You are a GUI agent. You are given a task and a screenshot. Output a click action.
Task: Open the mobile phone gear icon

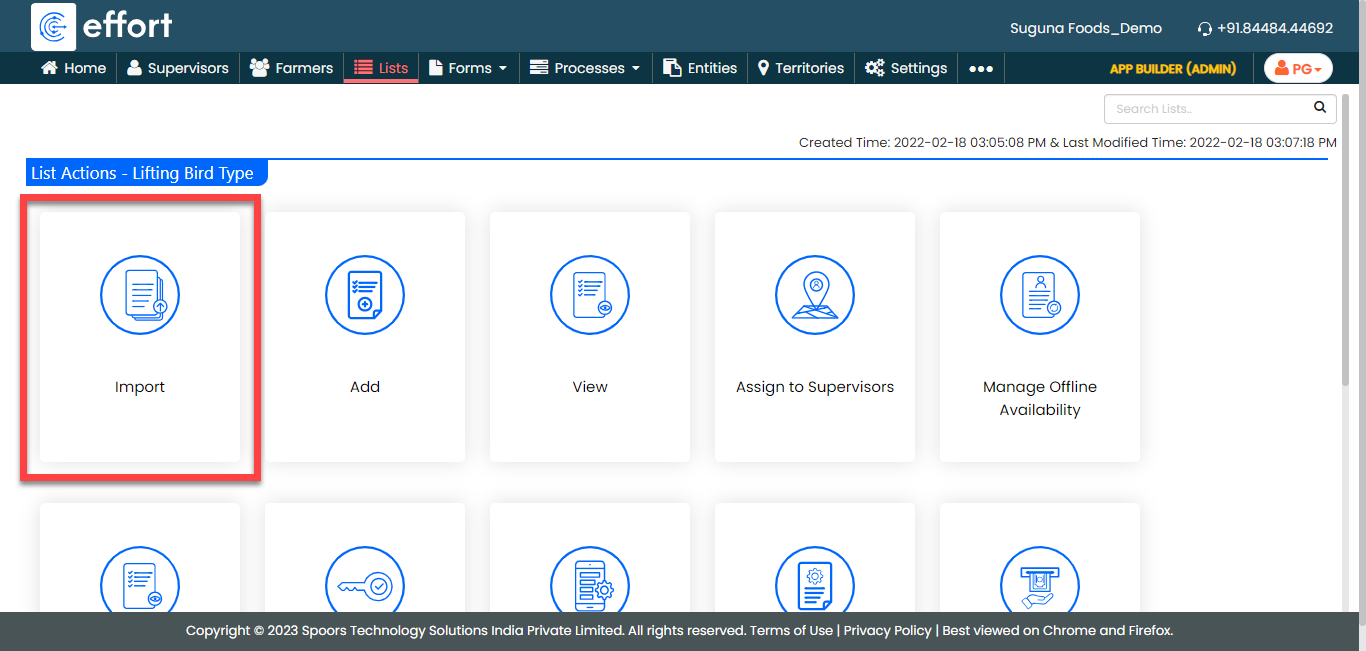590,585
